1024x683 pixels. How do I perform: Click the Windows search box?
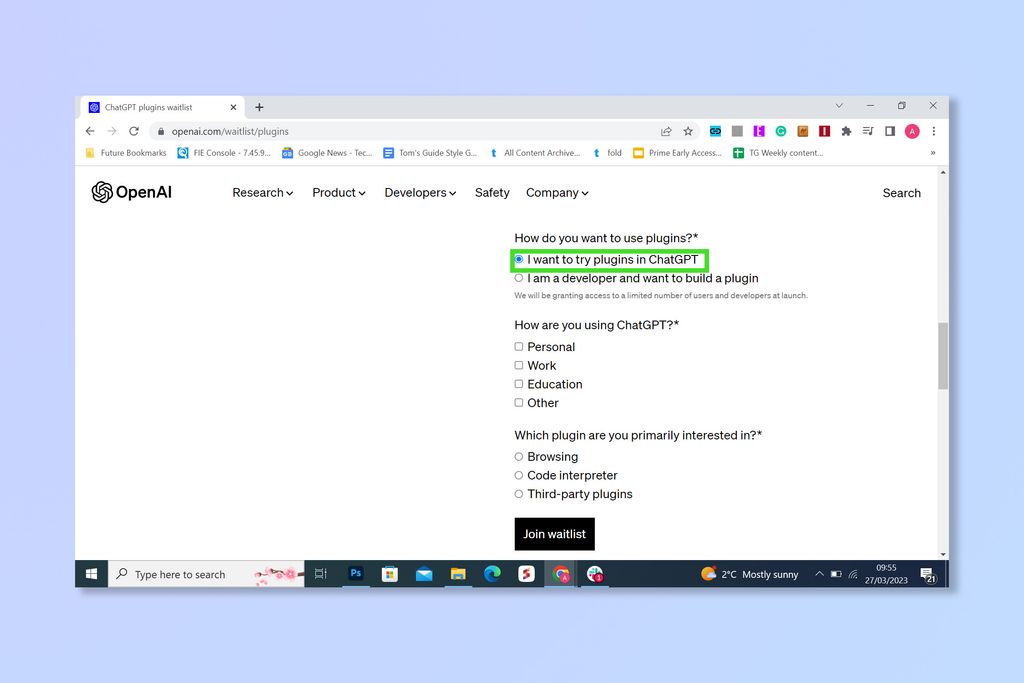click(206, 574)
